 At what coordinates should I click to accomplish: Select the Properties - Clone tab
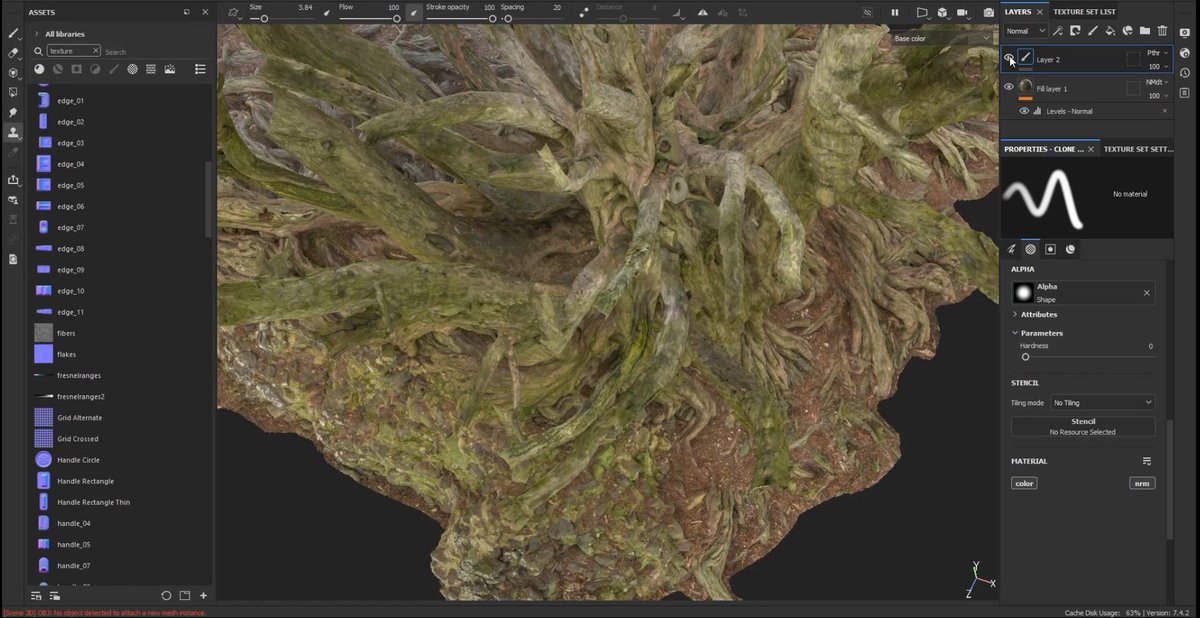point(1043,149)
